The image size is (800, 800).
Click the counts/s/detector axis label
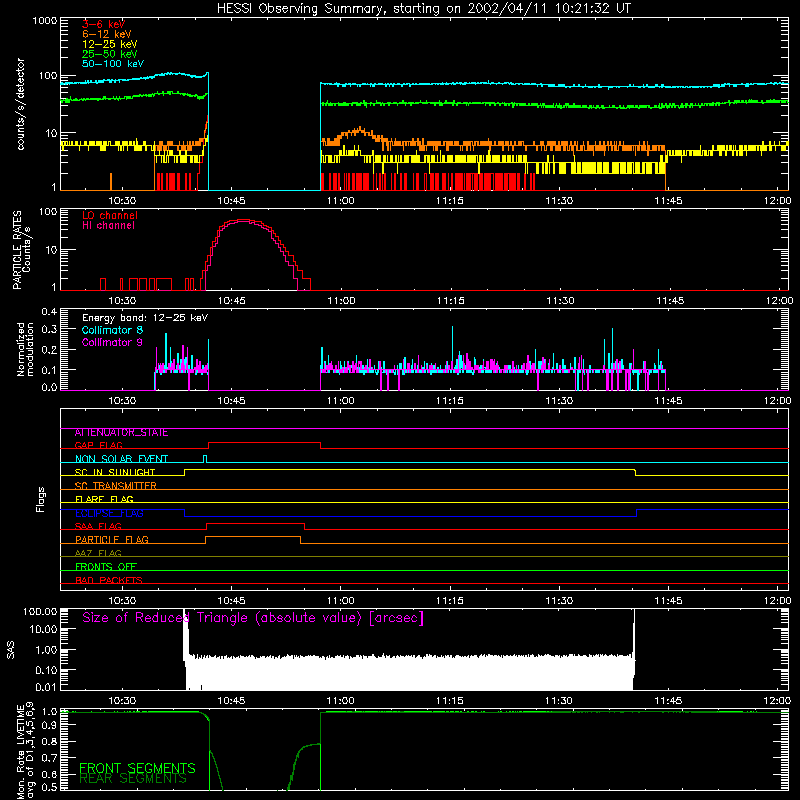[x=20, y=104]
